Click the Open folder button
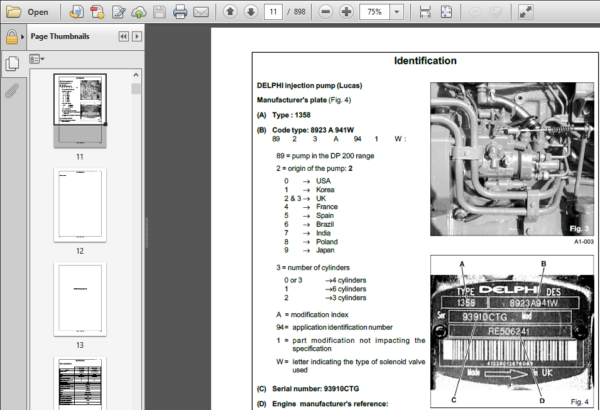 pyautogui.click(x=28, y=12)
